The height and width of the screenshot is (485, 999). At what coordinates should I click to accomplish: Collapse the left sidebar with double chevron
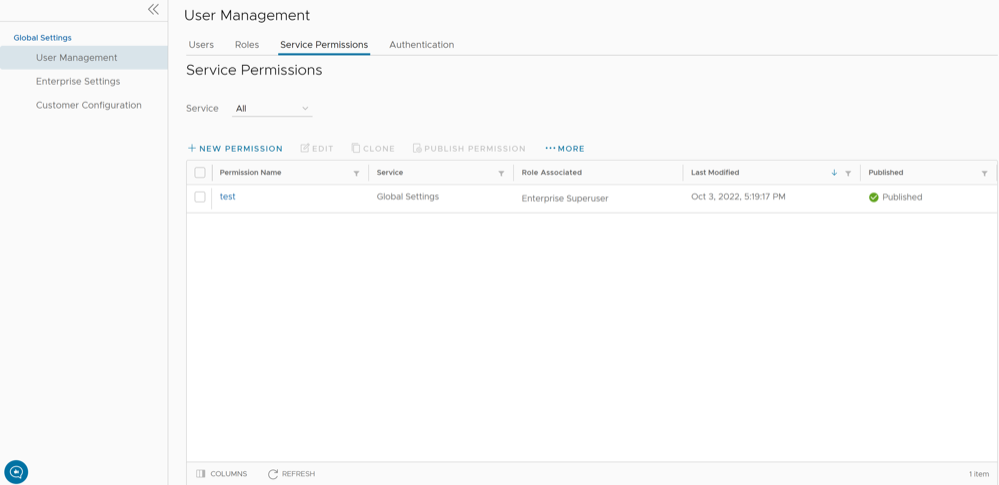(153, 9)
